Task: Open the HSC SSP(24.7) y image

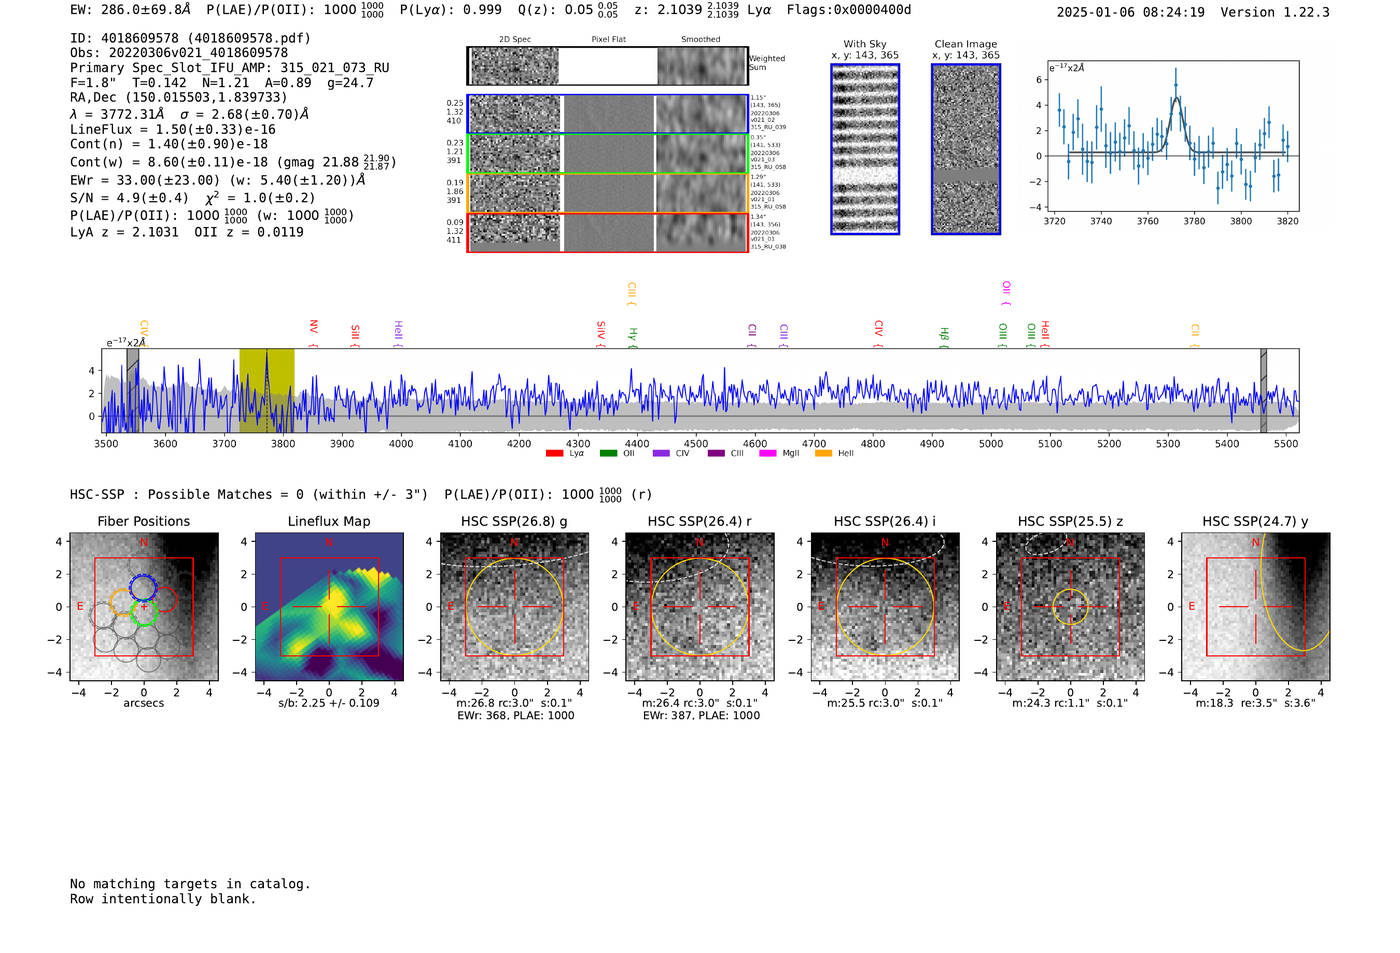Action: (x=1256, y=607)
